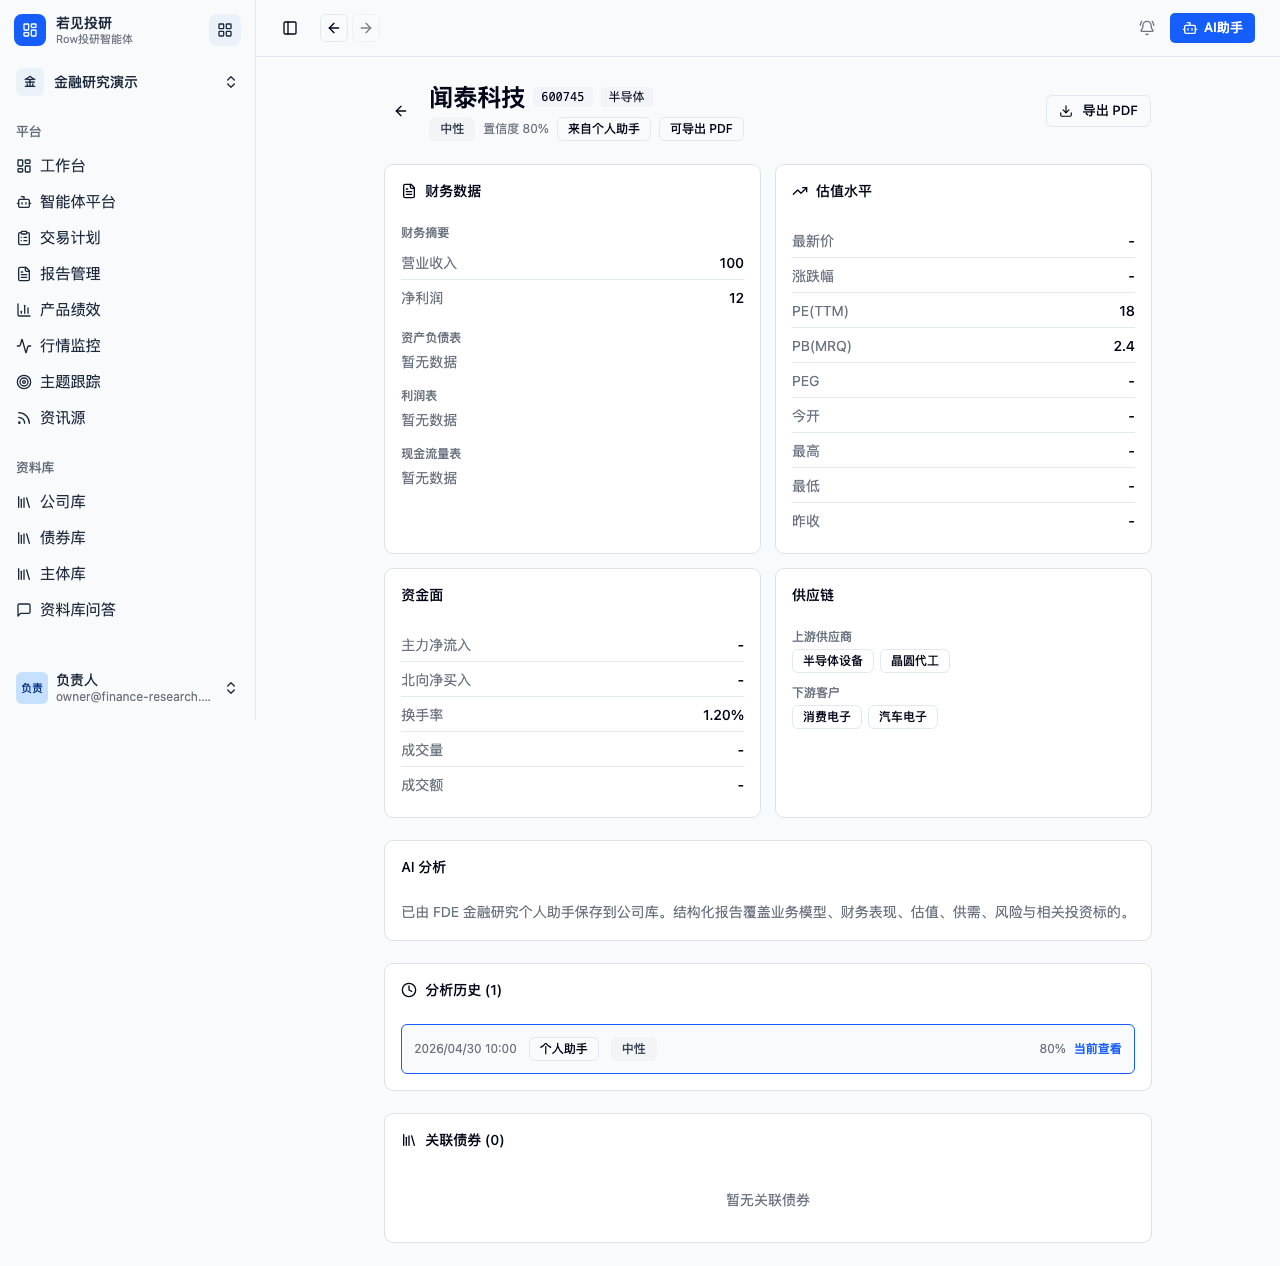Click the 净利润 row label
This screenshot has height=1266, width=1280.
point(422,298)
